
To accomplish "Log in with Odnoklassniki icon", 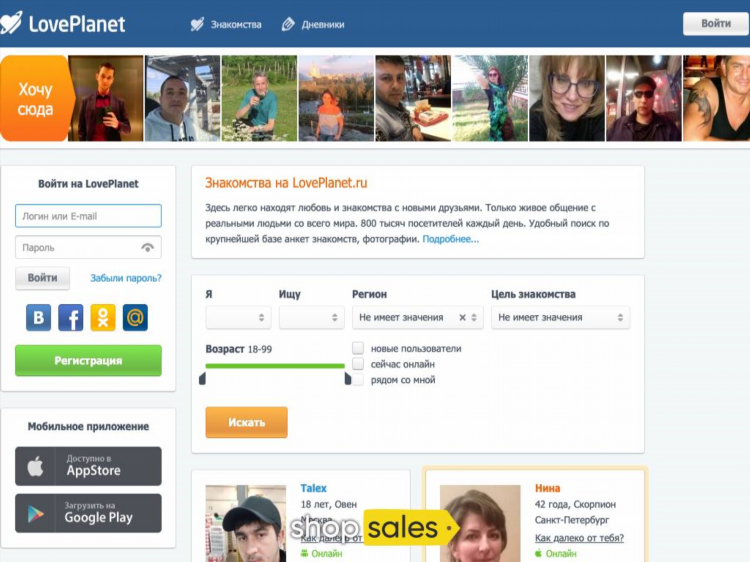I will tap(103, 318).
